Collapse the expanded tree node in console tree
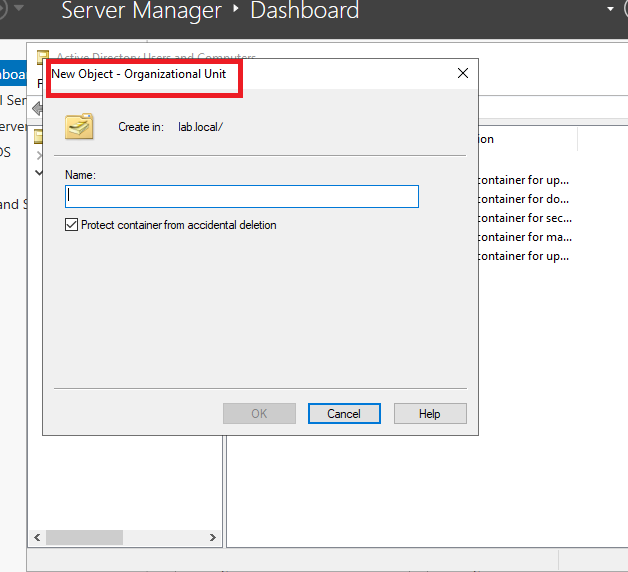The image size is (628, 572). [39, 172]
